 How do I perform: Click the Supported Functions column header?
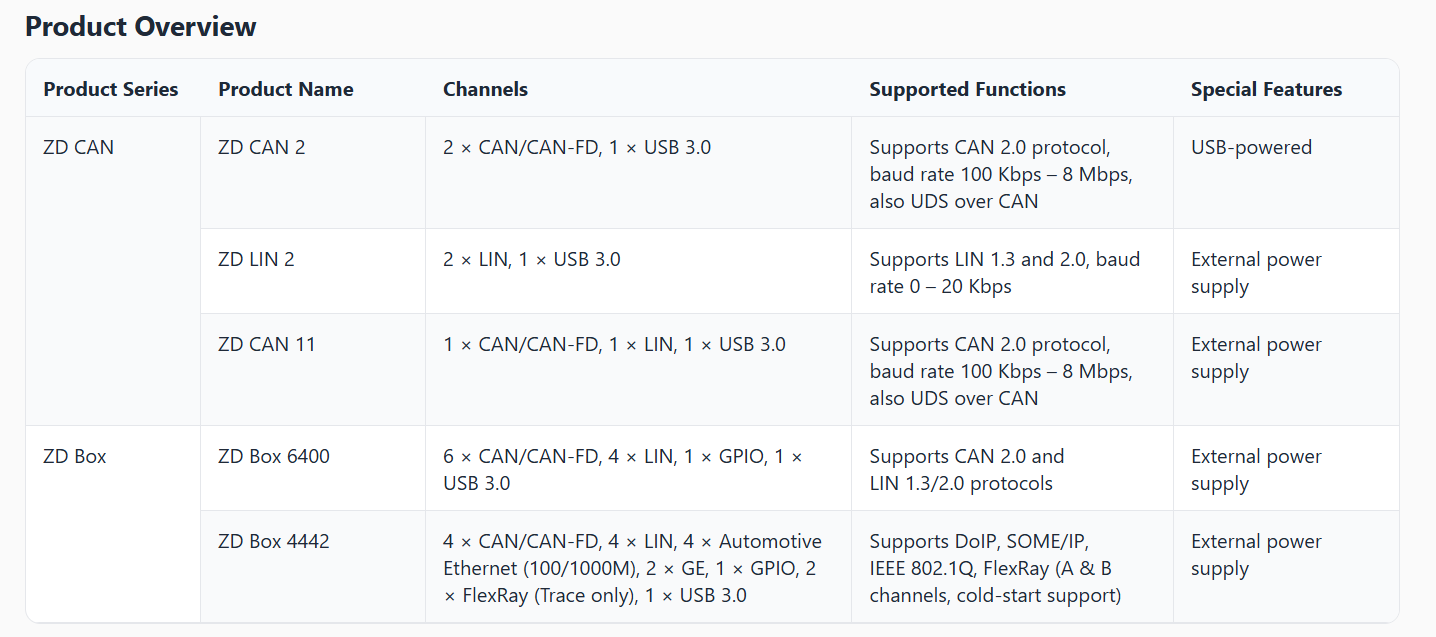coord(967,89)
